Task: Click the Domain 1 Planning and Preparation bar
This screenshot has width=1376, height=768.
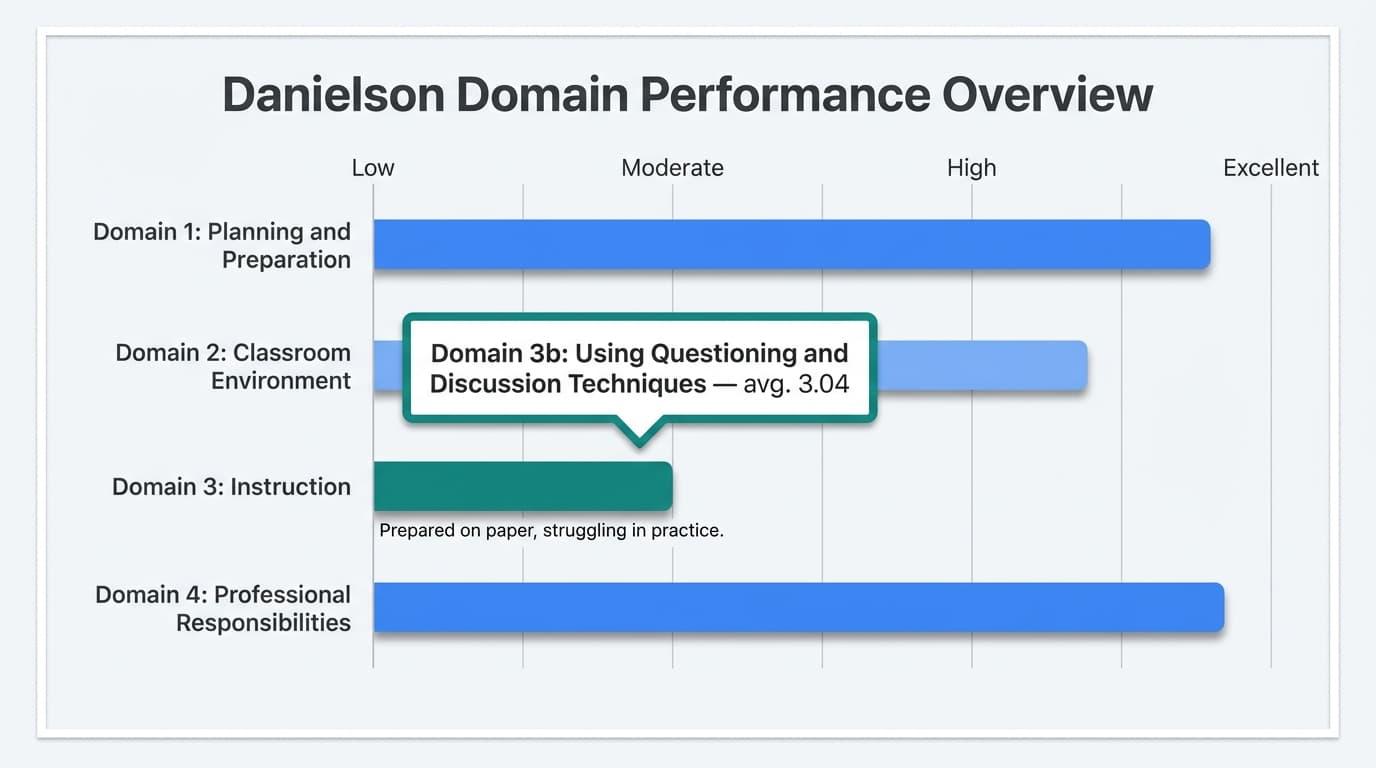Action: coord(792,244)
